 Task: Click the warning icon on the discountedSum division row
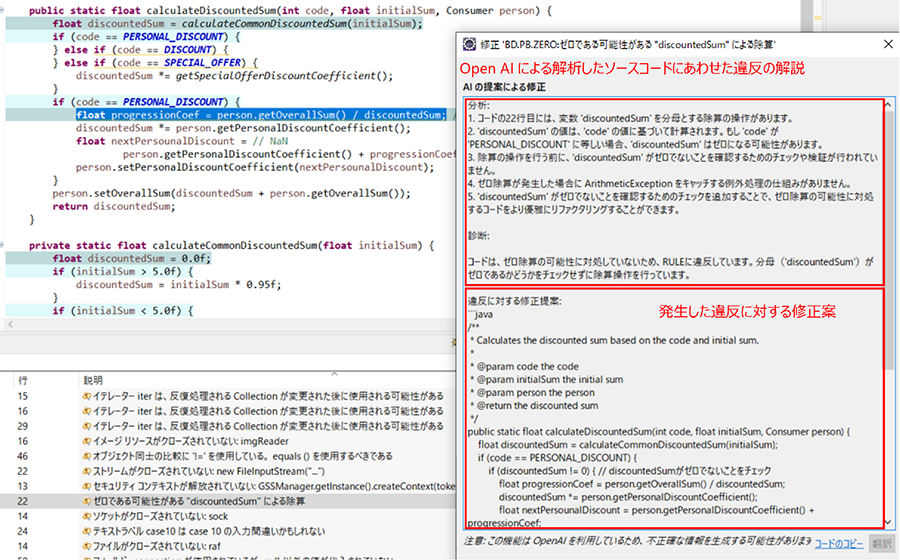pos(87,501)
